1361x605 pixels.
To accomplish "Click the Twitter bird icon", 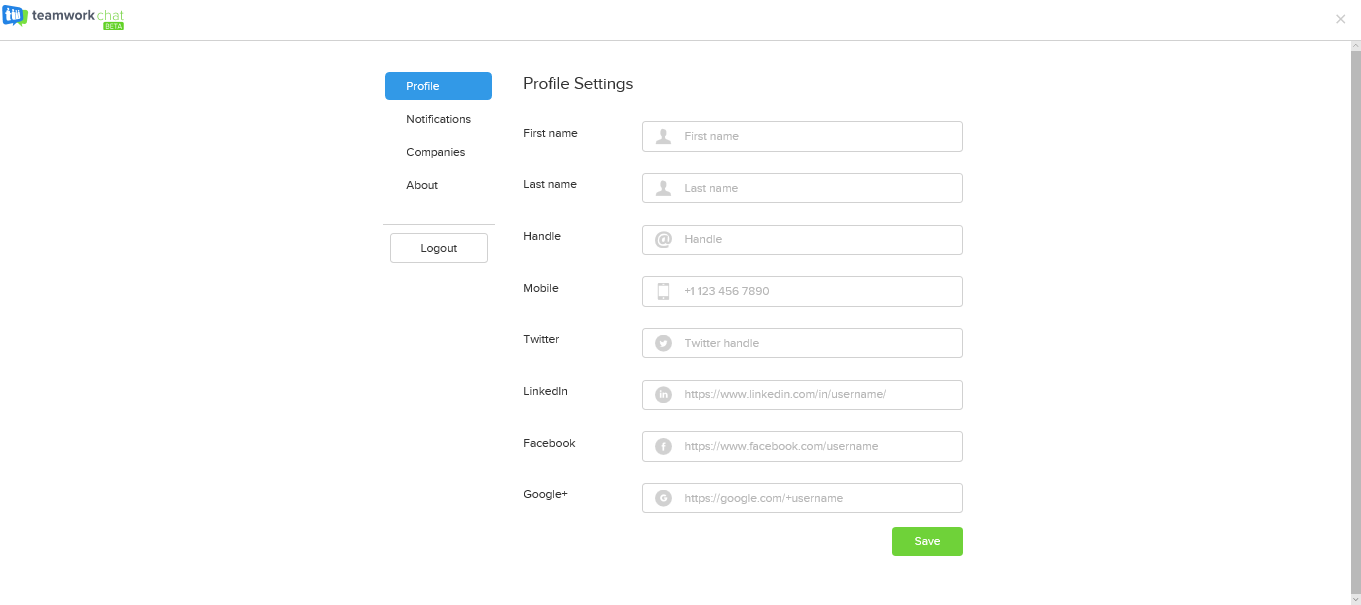I will 663,343.
